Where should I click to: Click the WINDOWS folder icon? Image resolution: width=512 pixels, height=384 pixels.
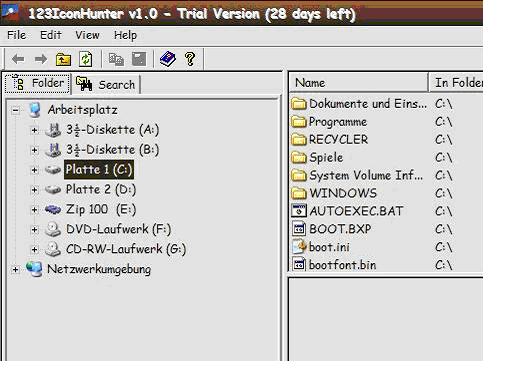point(299,193)
